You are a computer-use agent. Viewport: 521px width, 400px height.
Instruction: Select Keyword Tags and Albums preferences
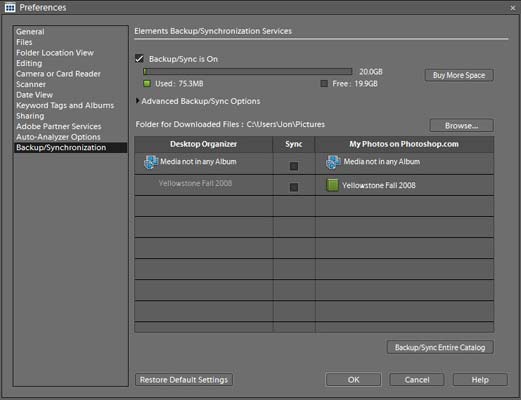[65, 105]
